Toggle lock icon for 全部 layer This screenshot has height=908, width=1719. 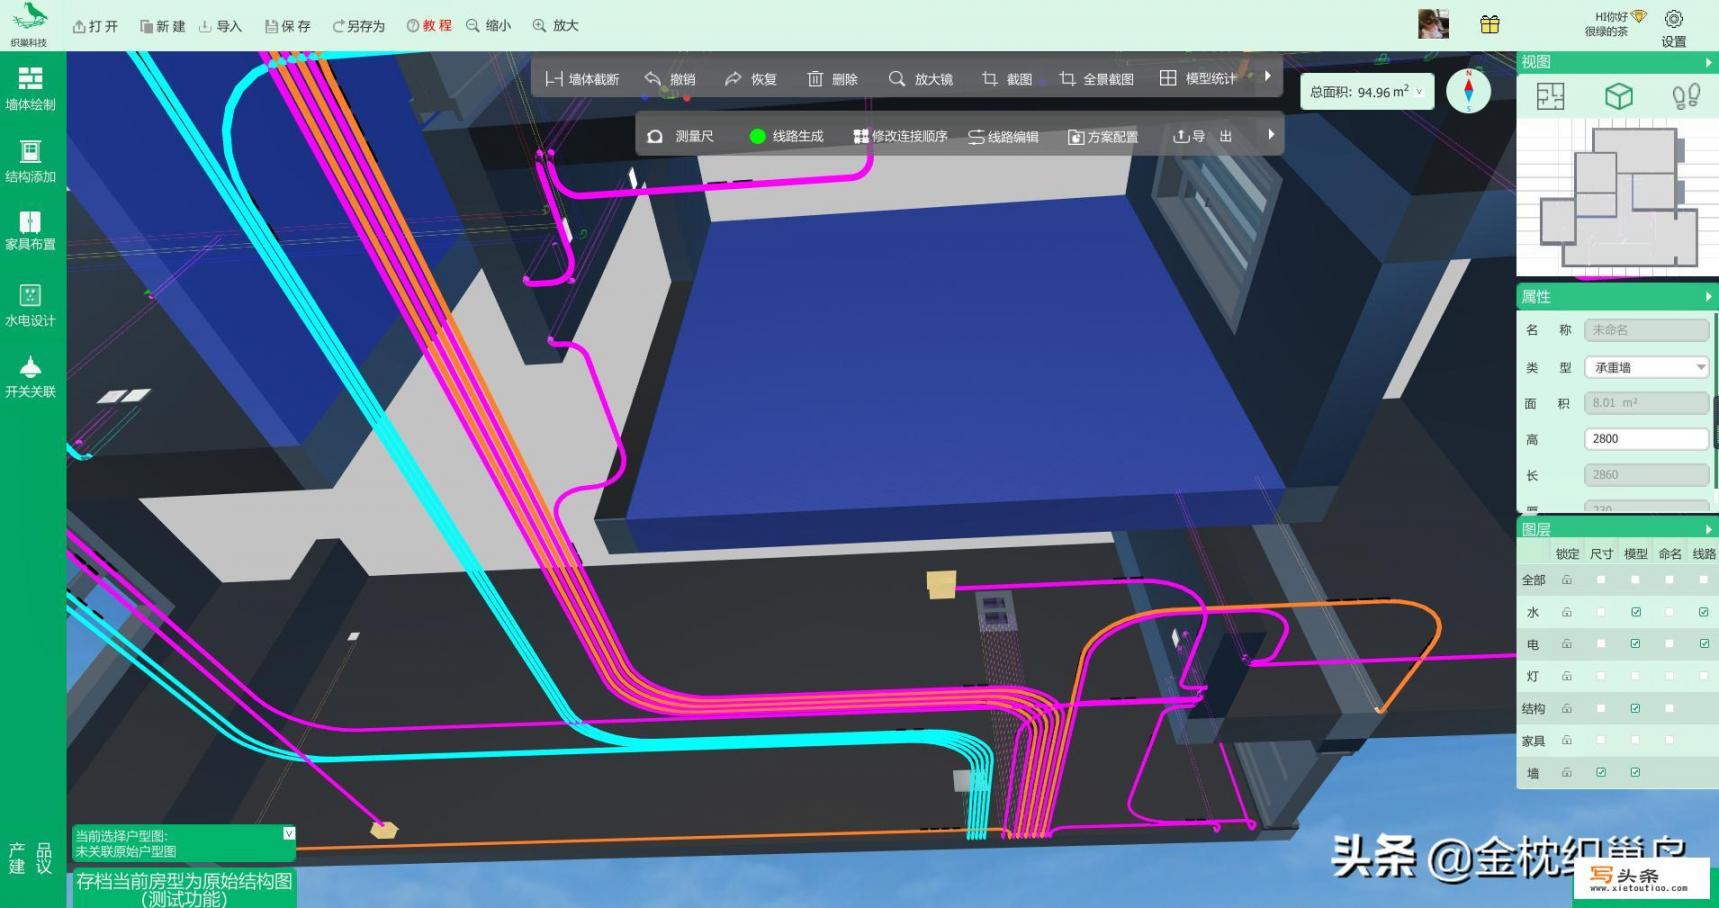coord(1567,580)
